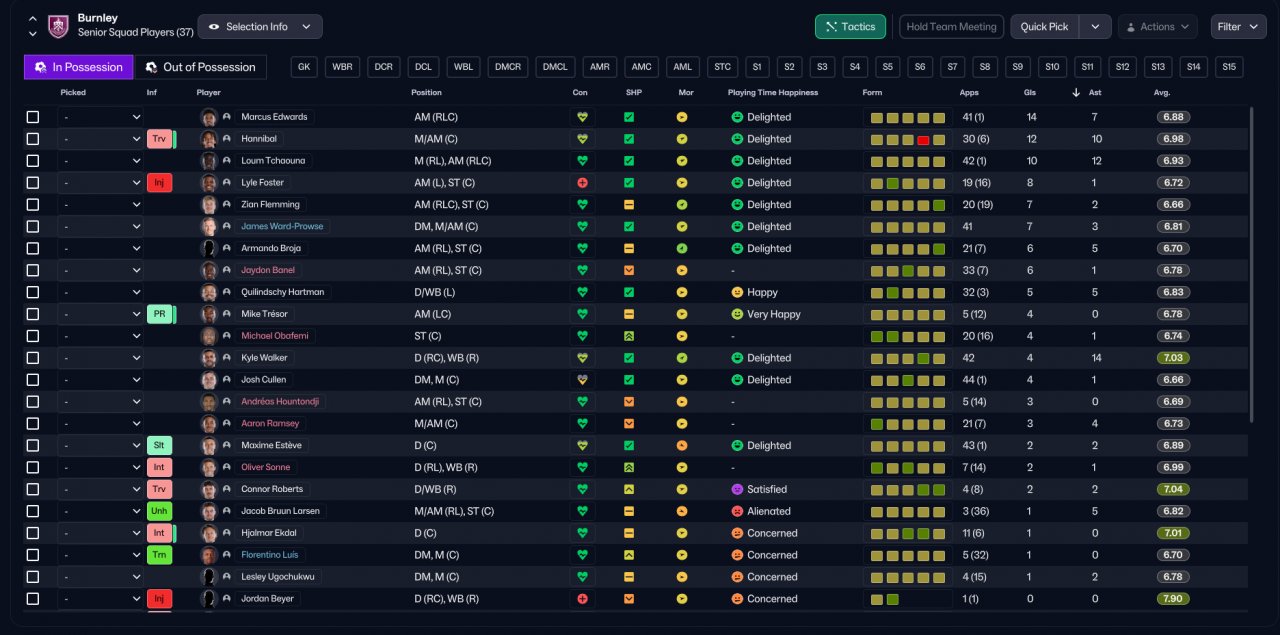
Task: Switch to the Out of Possession tab
Action: (x=200, y=67)
